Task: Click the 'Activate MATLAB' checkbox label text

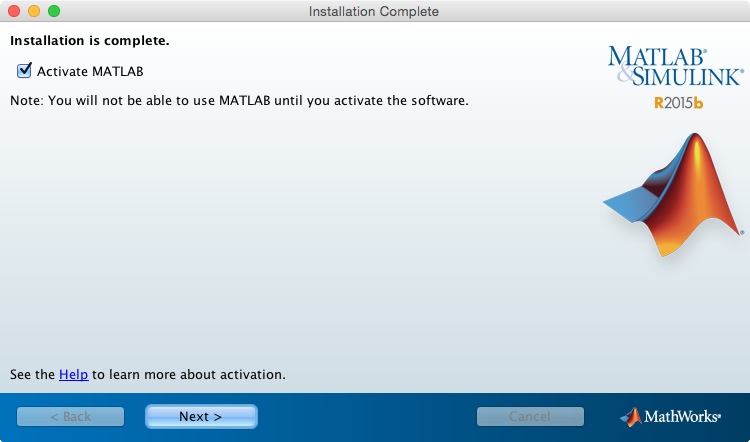Action: tap(90, 72)
